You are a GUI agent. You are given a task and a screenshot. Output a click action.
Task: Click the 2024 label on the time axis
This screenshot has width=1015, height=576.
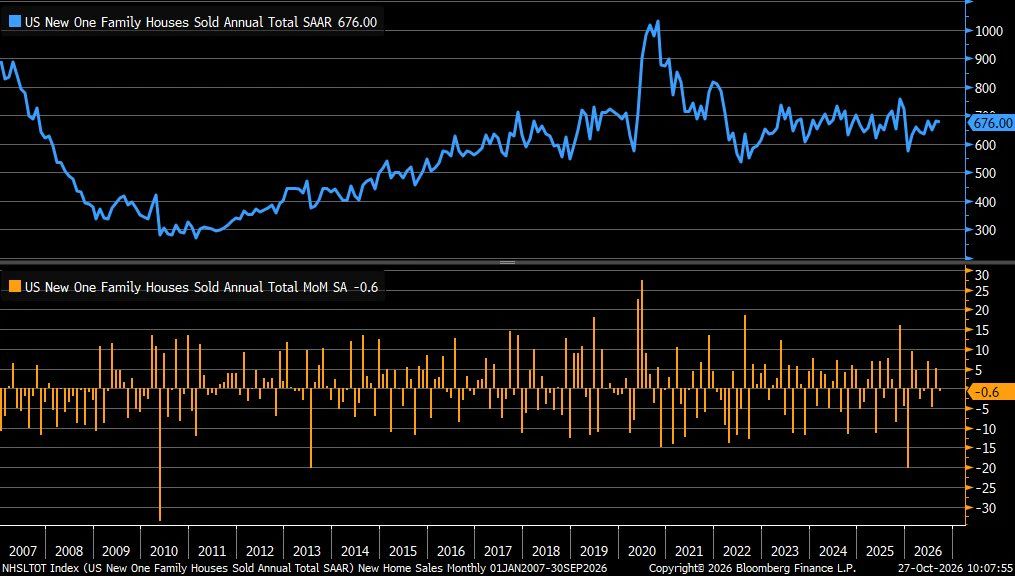(833, 551)
